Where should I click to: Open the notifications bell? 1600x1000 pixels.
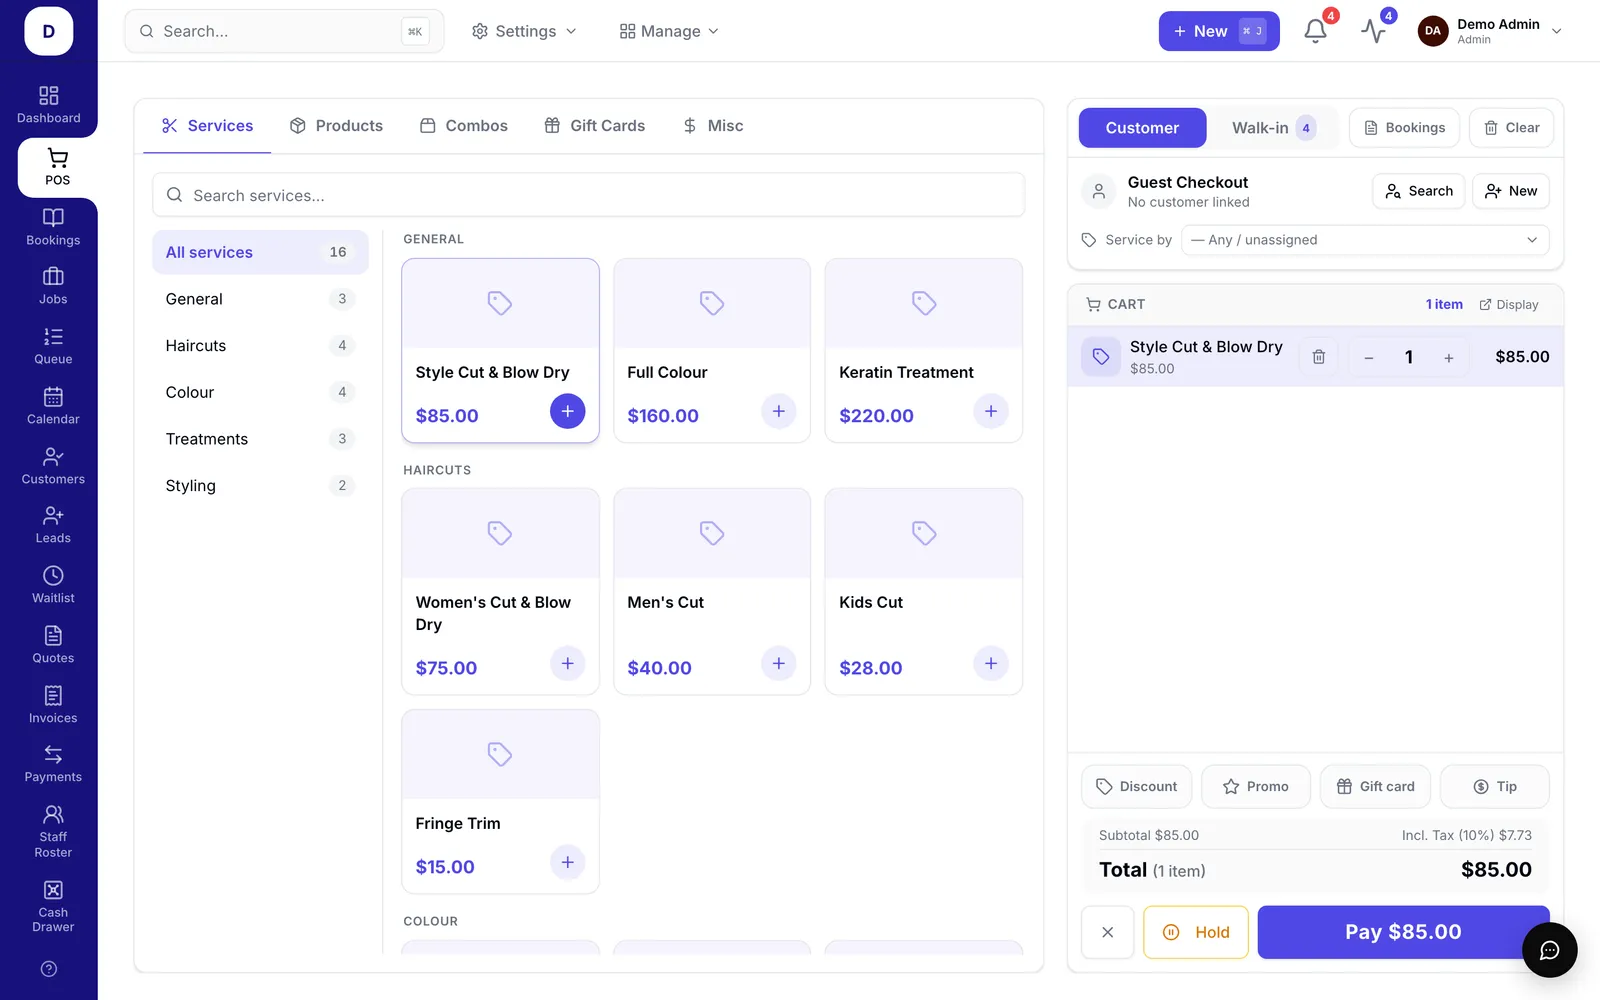(1316, 31)
